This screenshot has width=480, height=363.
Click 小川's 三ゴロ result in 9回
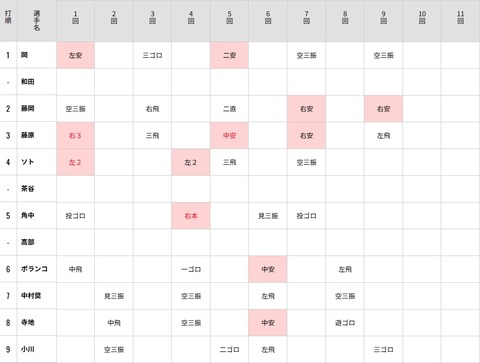(x=383, y=349)
